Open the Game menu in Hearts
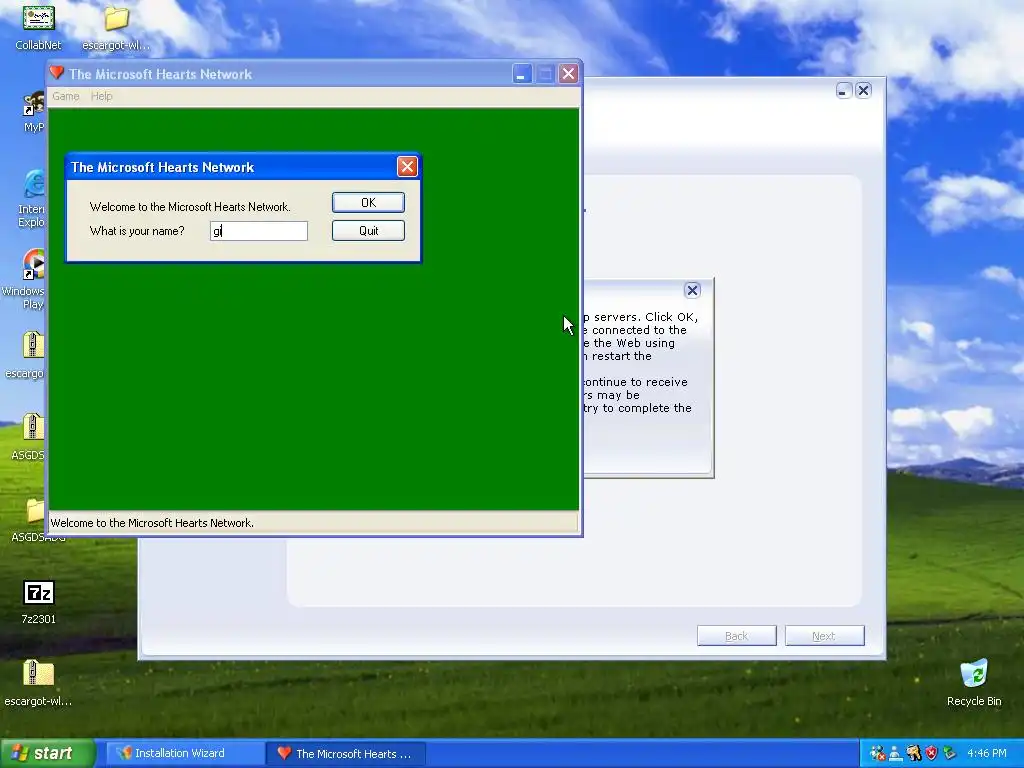1024x768 pixels. [65, 96]
